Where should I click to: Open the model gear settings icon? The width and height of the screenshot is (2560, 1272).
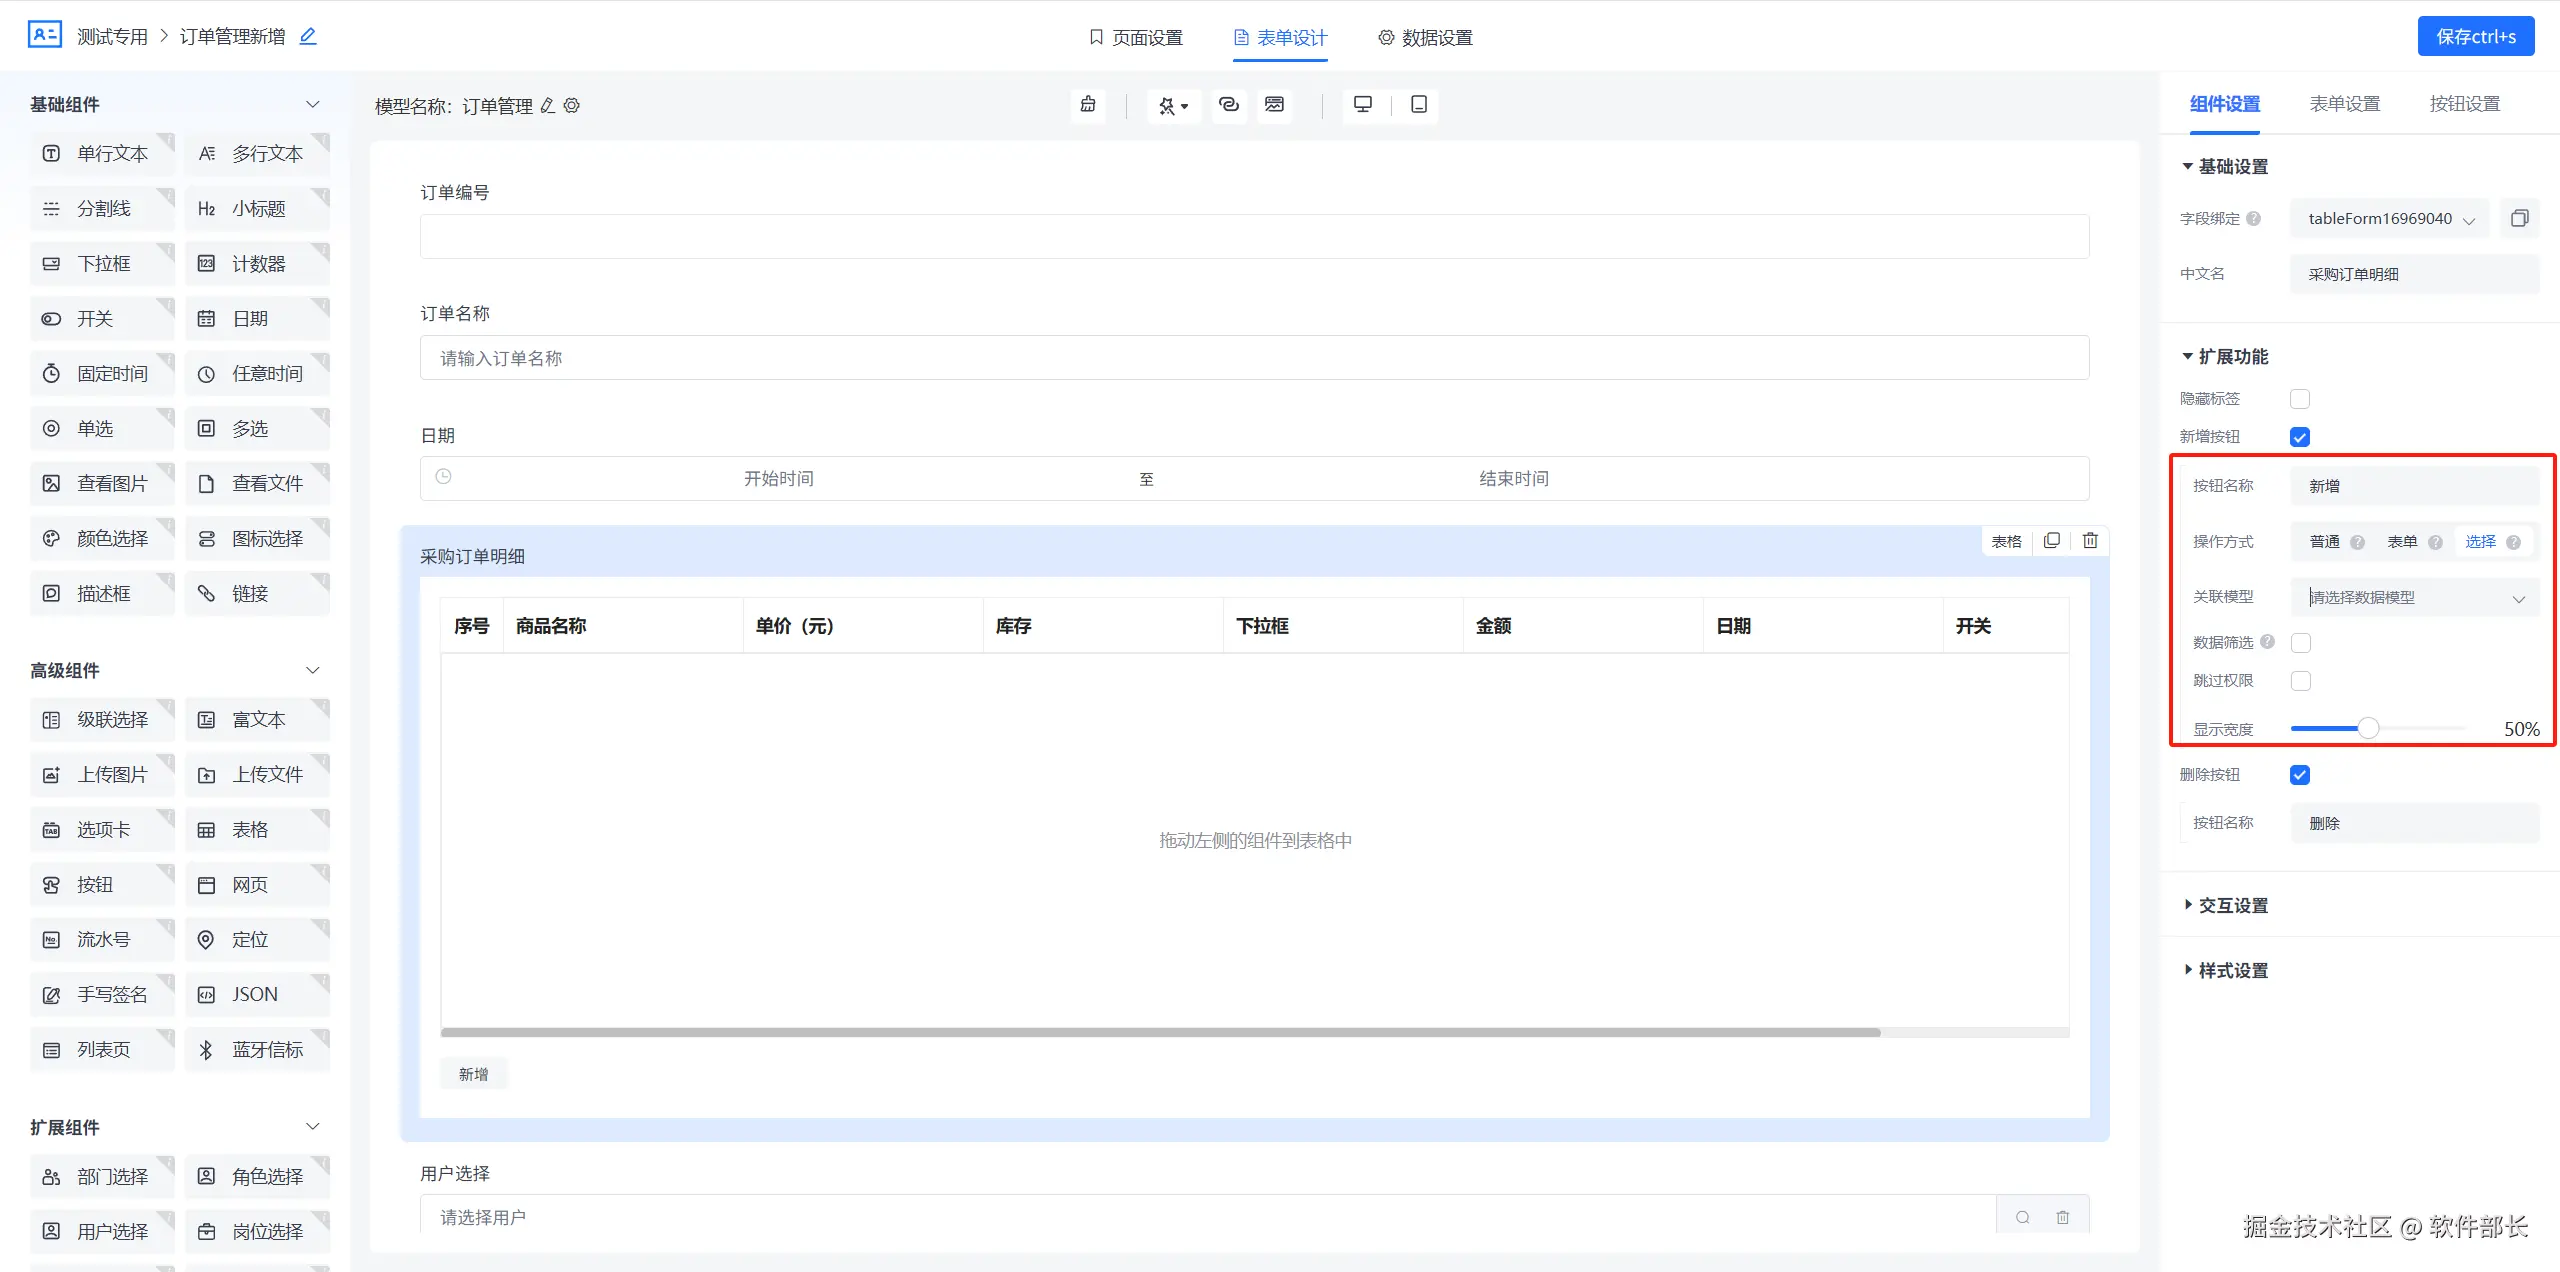point(572,106)
